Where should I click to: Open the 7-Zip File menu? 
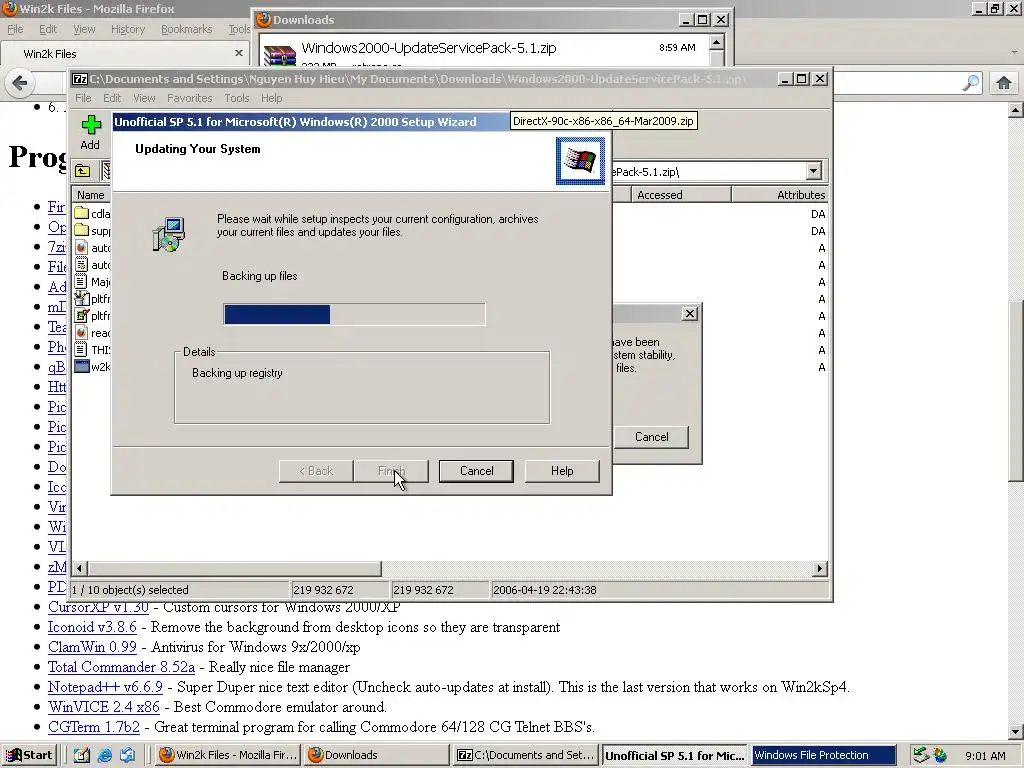click(83, 98)
